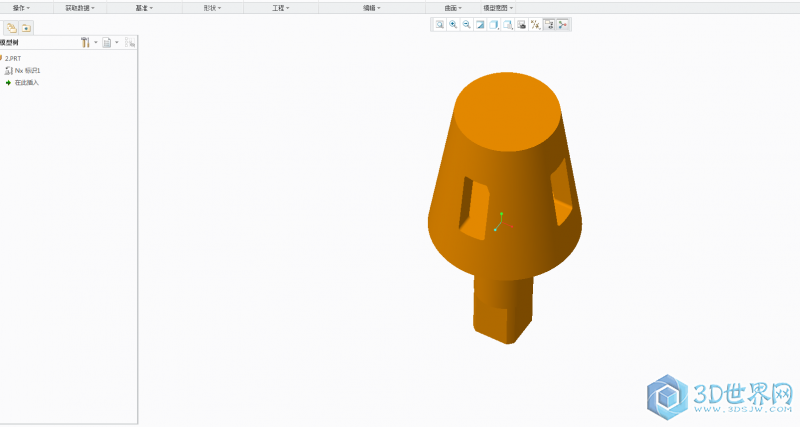Open dropdown arrow beside tree settings hammer
800x427 pixels.
pyautogui.click(x=95, y=42)
